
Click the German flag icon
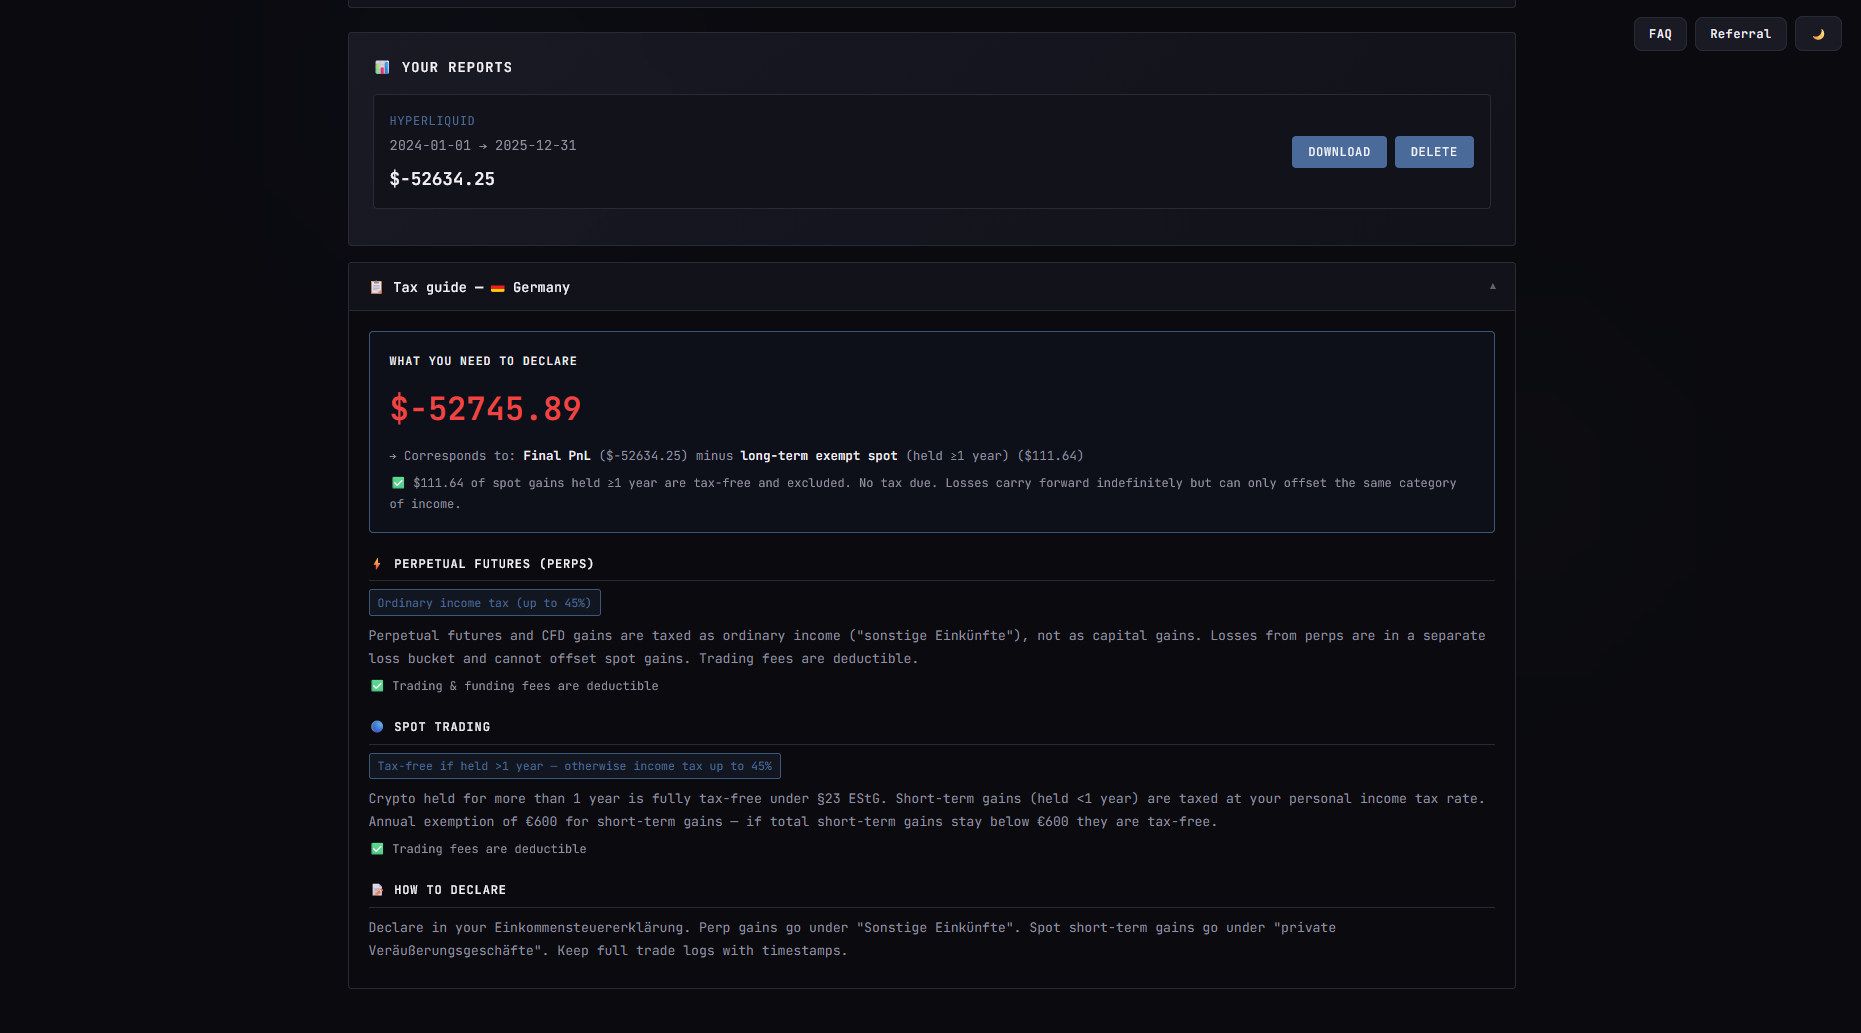497,288
